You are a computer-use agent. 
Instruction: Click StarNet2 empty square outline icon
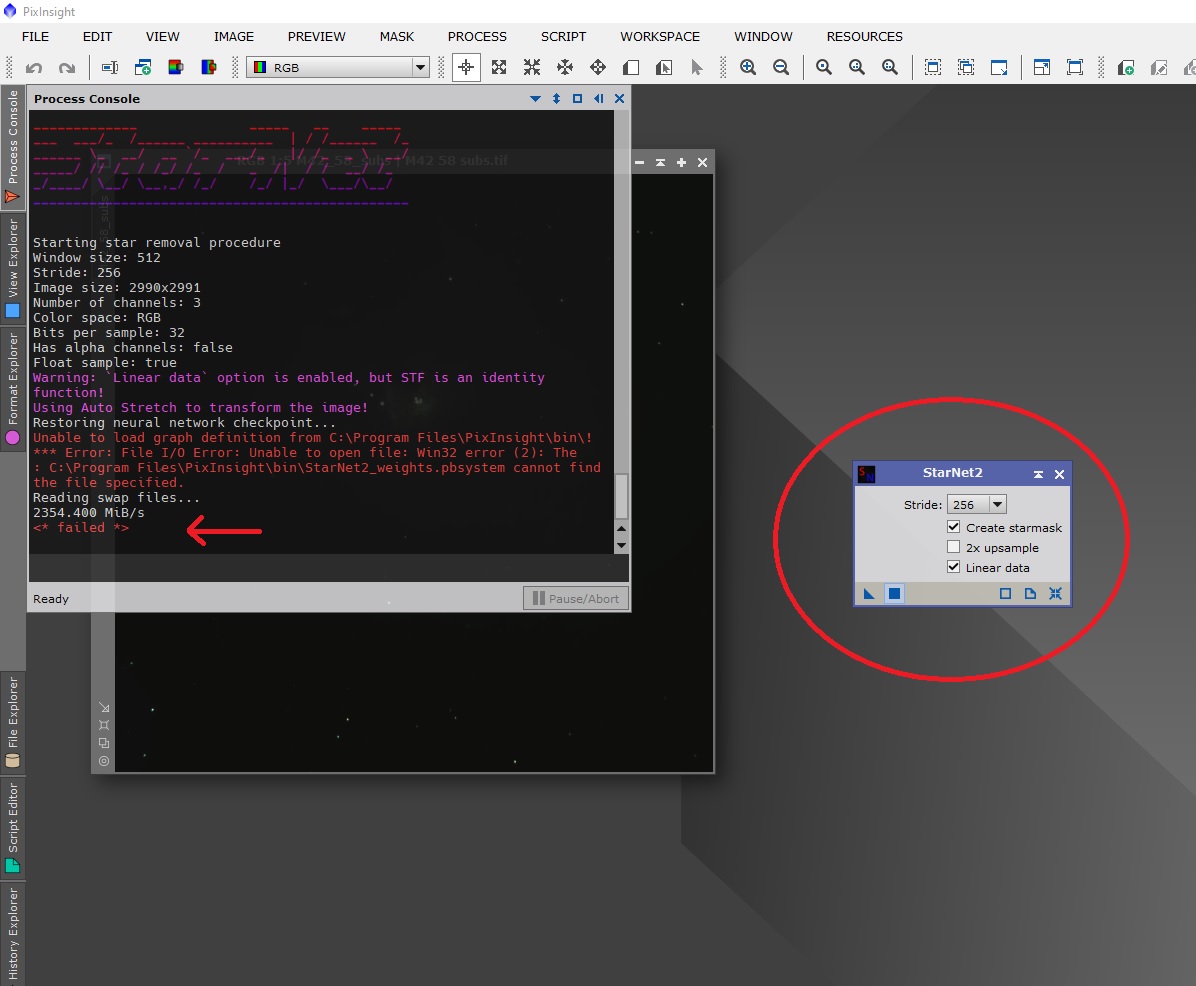tap(1005, 593)
